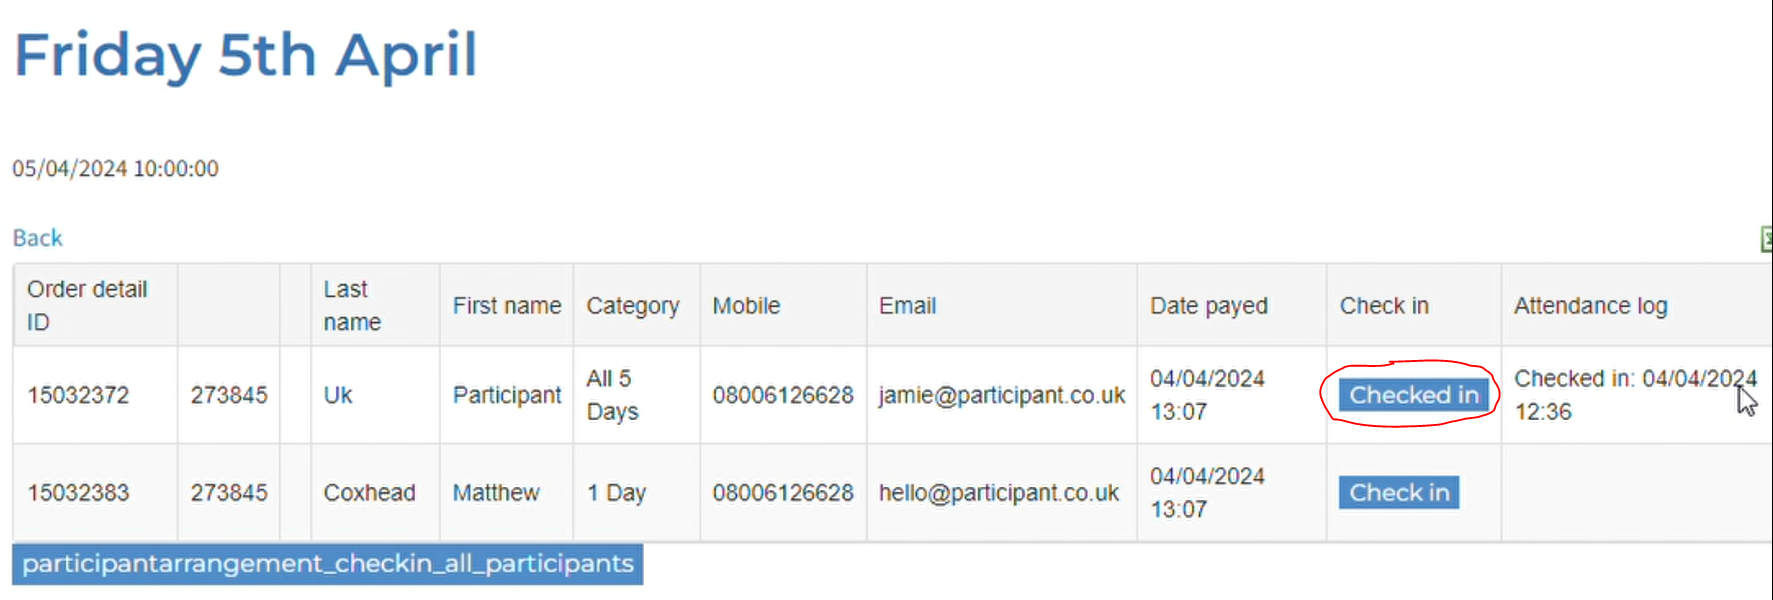The width and height of the screenshot is (1773, 600).
Task: Click order detail ID 15032372
Action: pyautogui.click(x=78, y=395)
